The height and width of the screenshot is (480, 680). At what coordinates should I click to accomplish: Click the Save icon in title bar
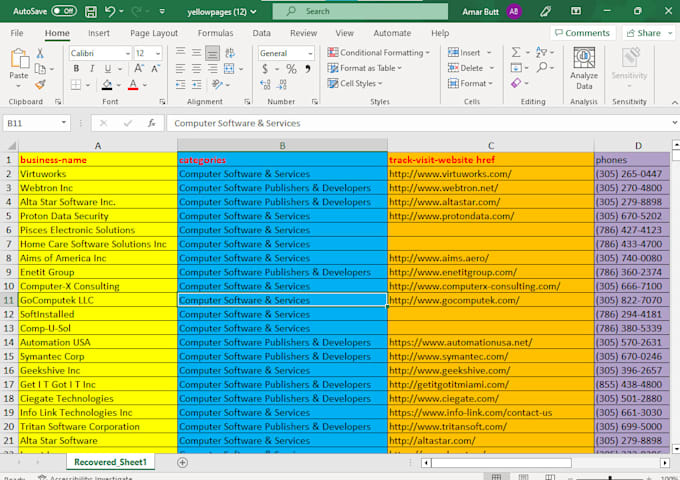click(91, 12)
